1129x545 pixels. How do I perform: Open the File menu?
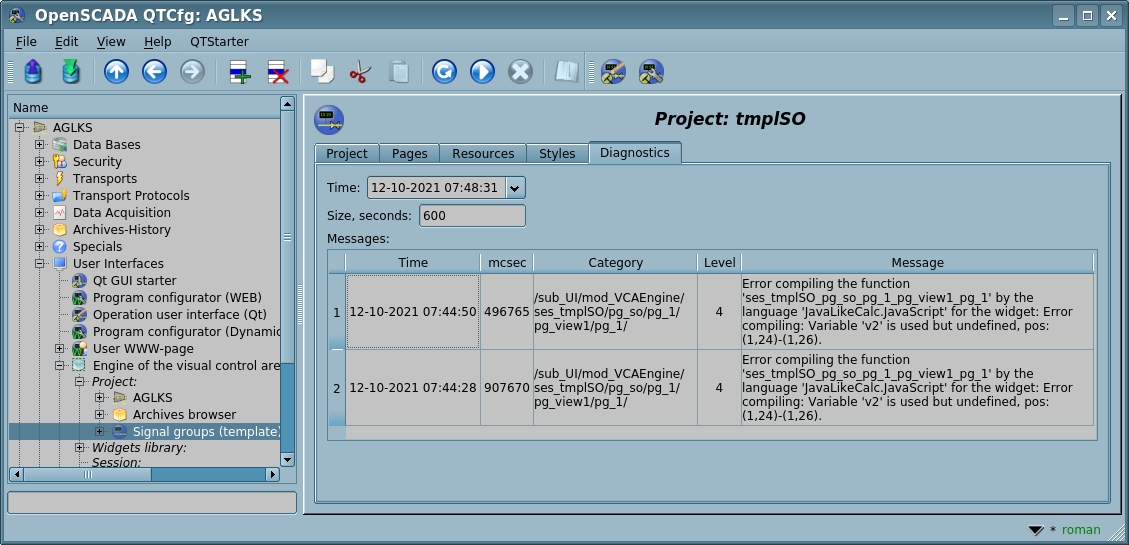[26, 42]
